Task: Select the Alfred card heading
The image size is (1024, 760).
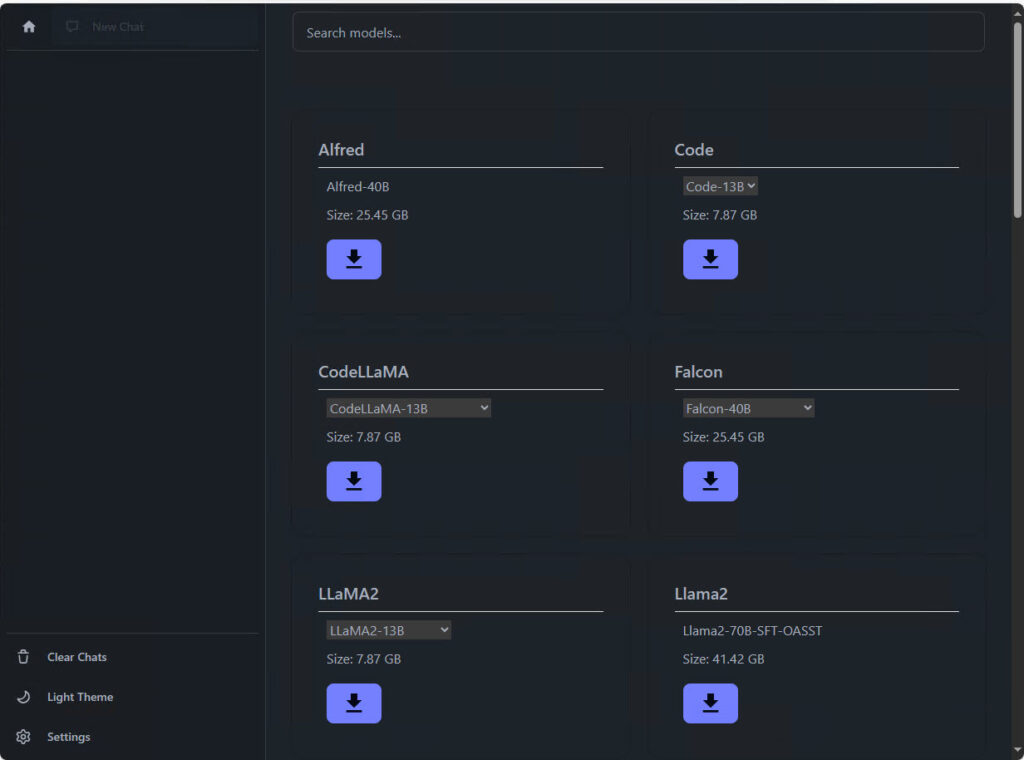Action: pyautogui.click(x=341, y=150)
